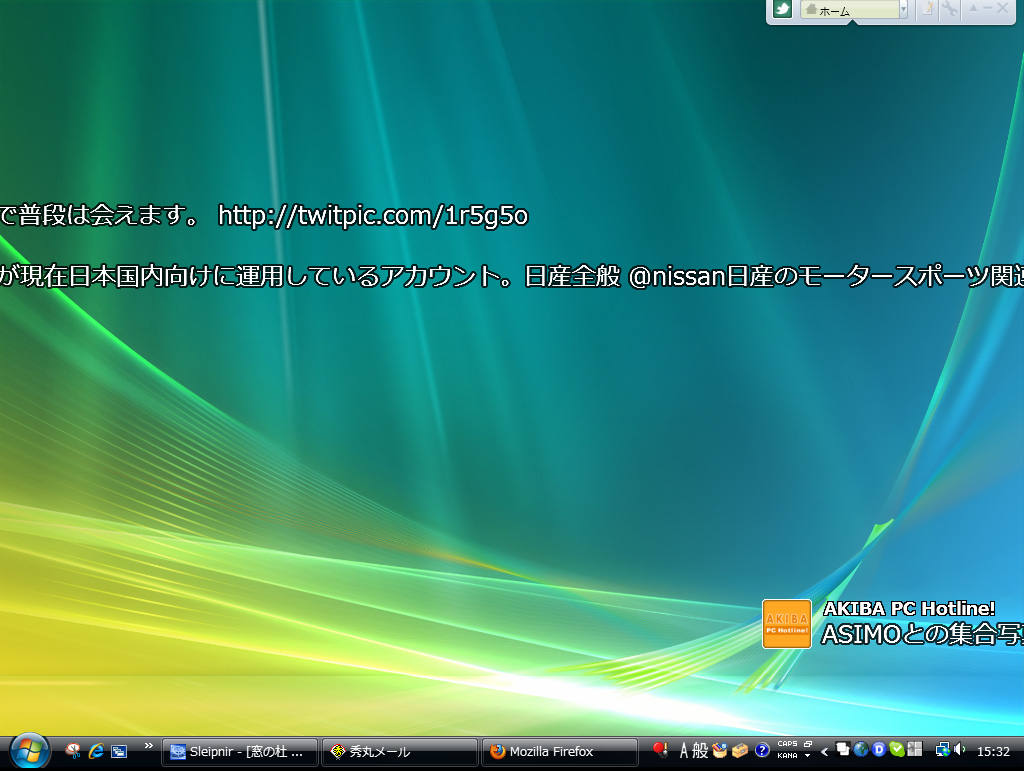Click the gray grid tray icon
1024x771 pixels.
tap(915, 749)
